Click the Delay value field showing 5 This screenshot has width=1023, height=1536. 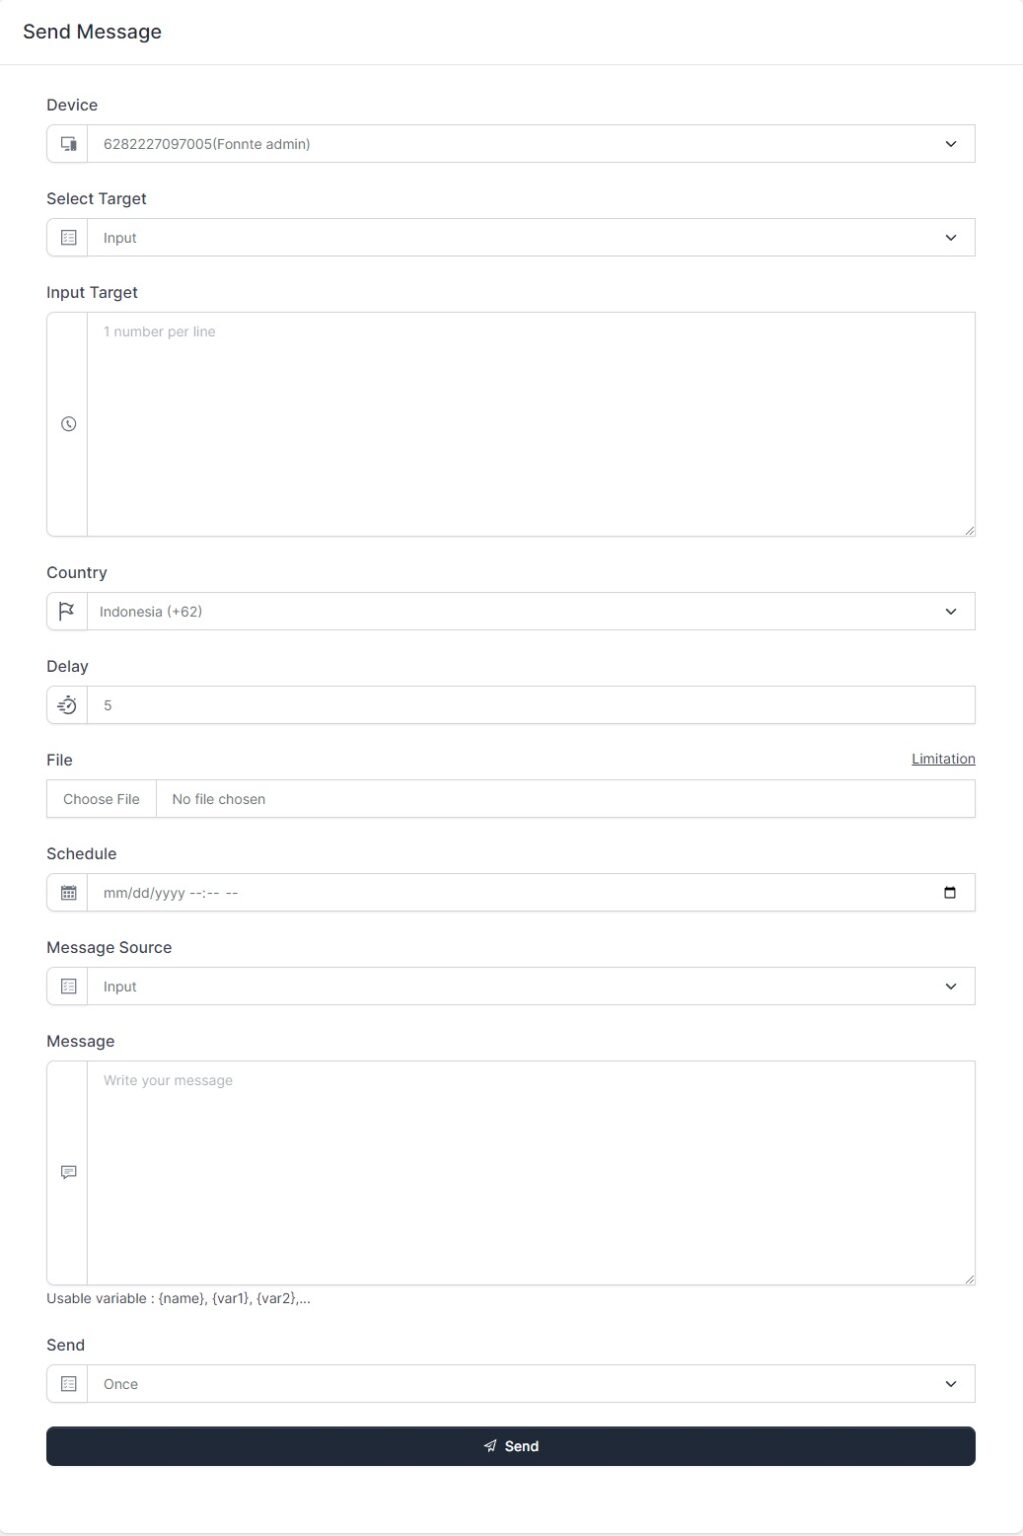tap(530, 704)
